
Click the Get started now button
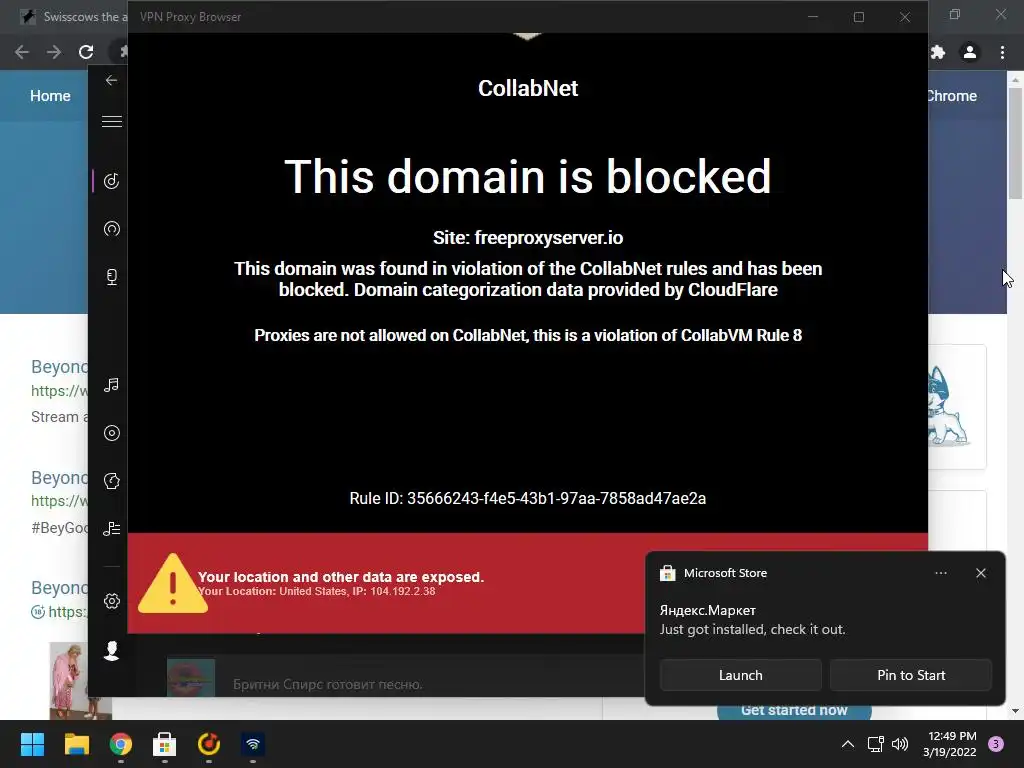pyautogui.click(x=794, y=711)
